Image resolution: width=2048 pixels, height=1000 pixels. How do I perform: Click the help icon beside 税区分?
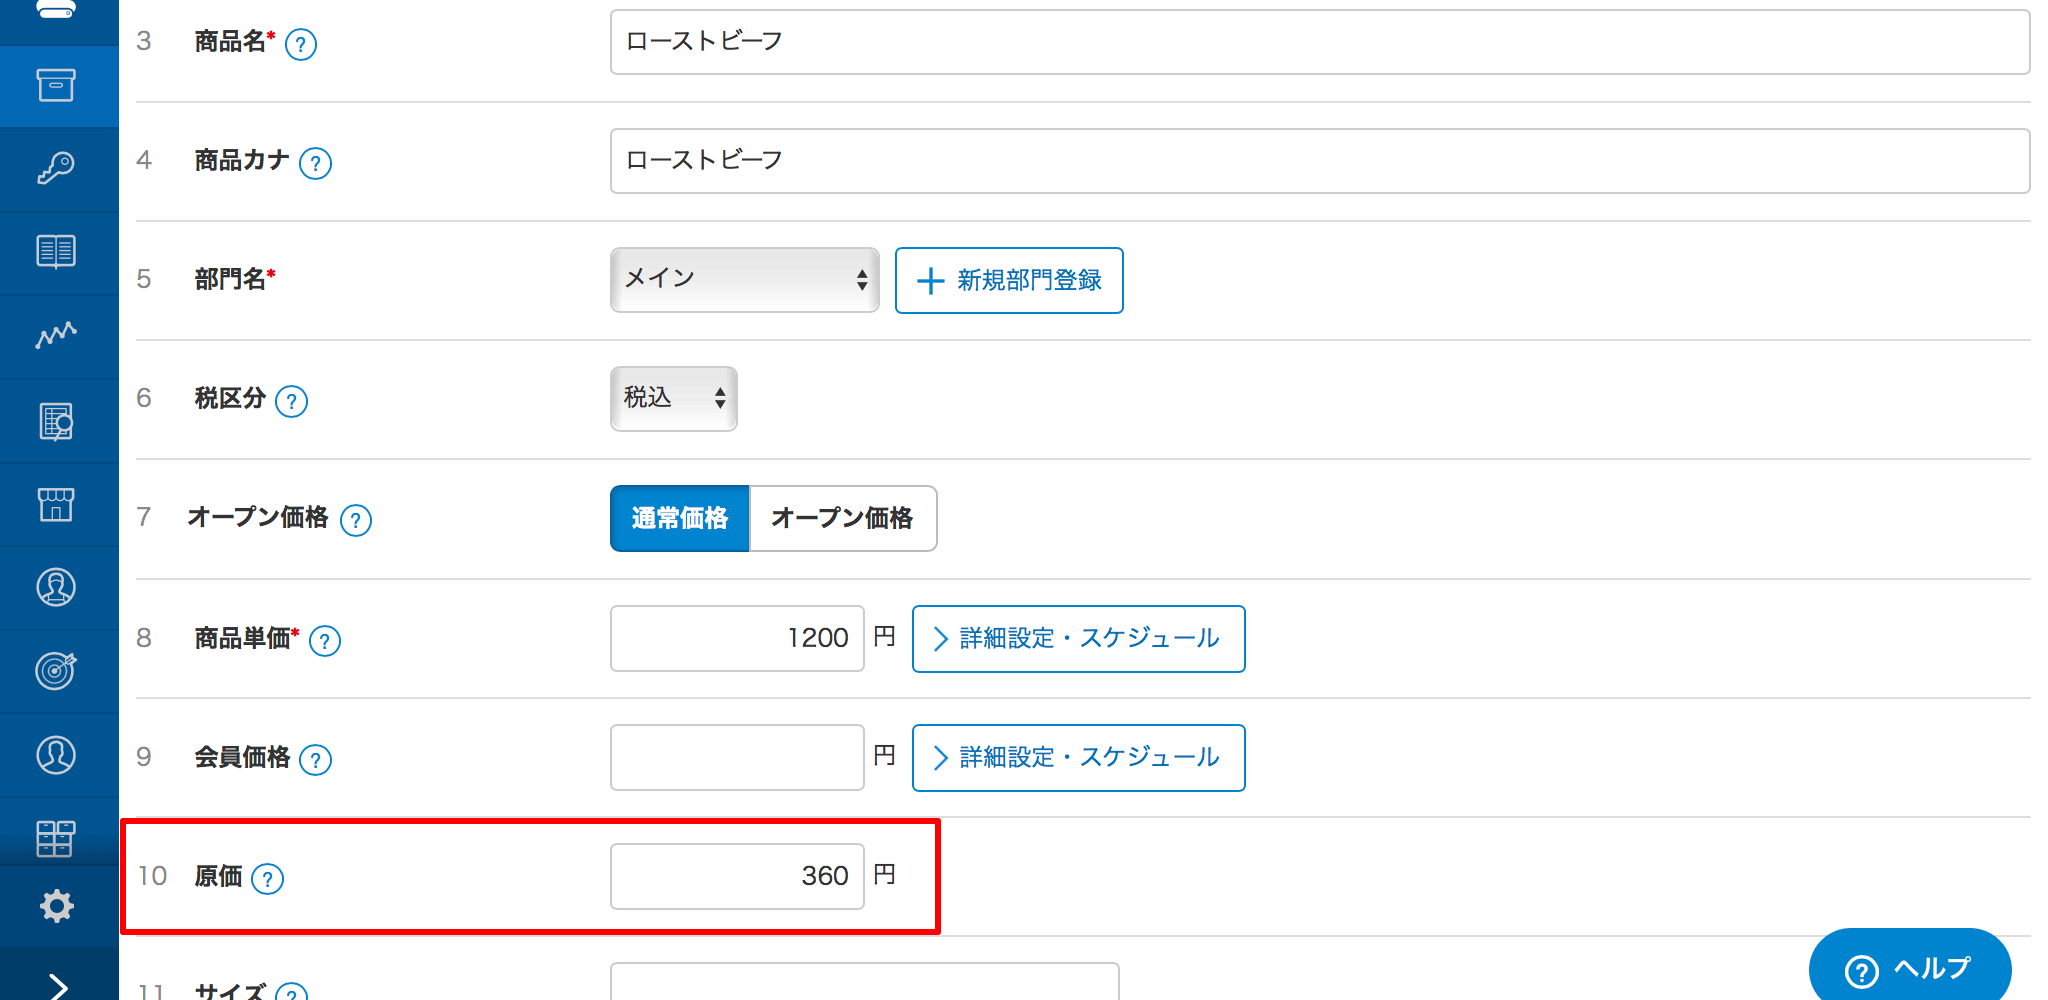(291, 401)
